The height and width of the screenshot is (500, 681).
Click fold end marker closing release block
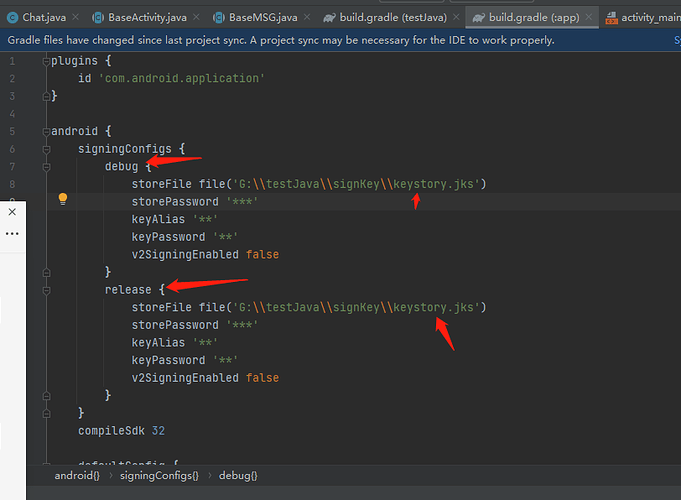click(x=46, y=396)
